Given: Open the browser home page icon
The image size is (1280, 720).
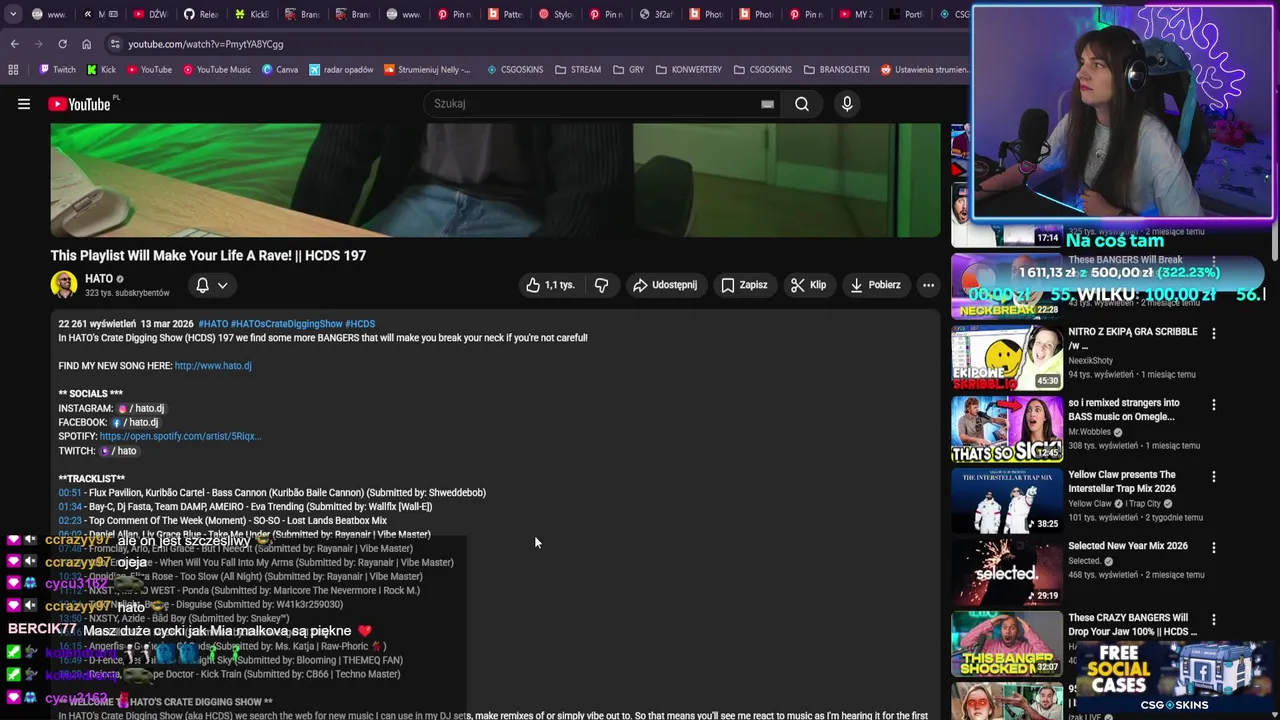Looking at the screenshot, I should (86, 44).
